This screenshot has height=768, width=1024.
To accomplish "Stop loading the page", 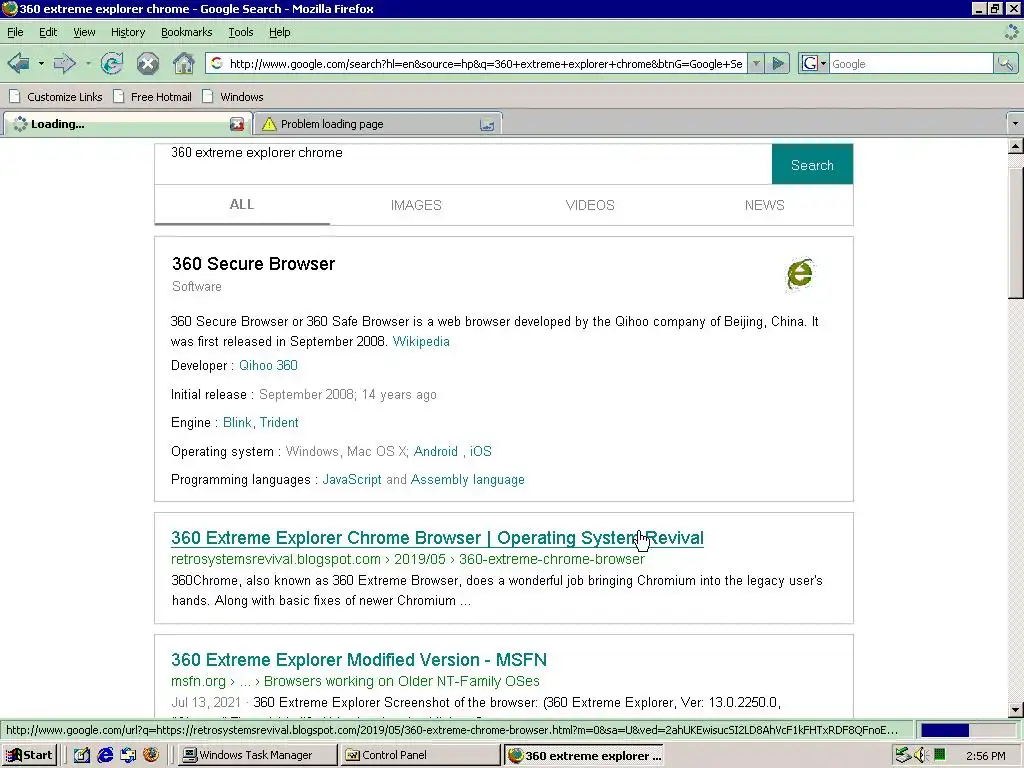I will coord(148,63).
